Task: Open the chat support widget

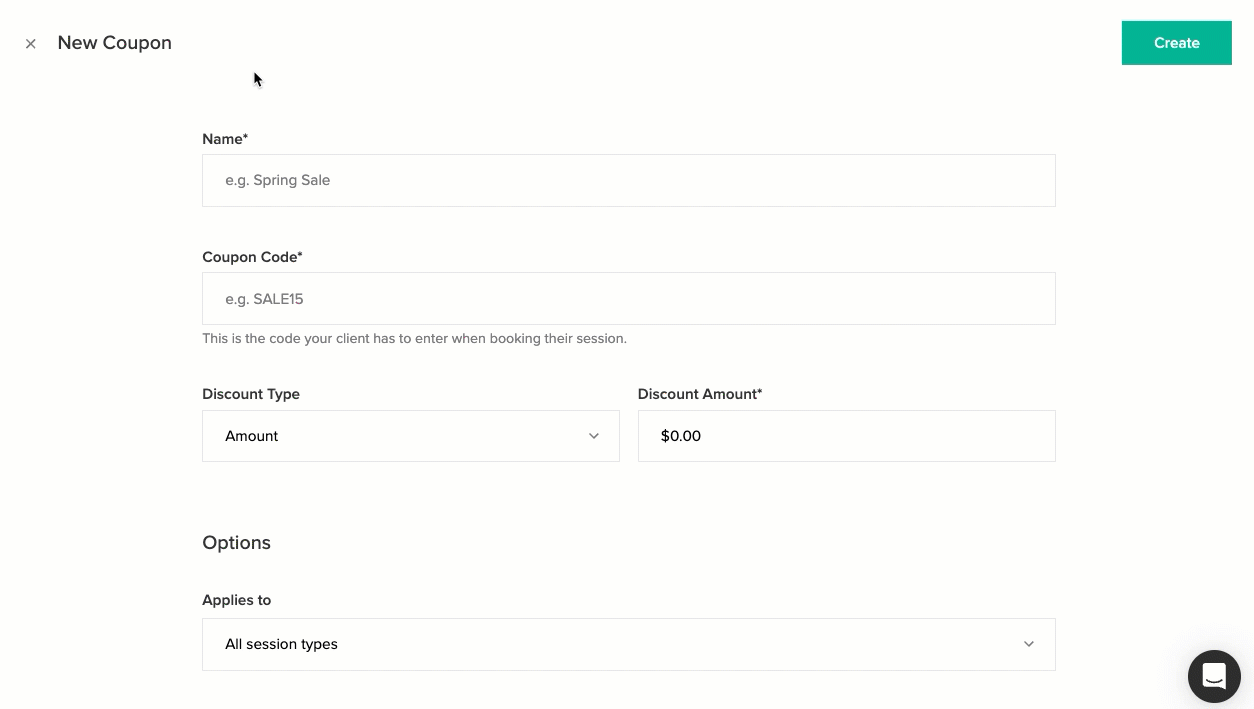Action: (1213, 676)
